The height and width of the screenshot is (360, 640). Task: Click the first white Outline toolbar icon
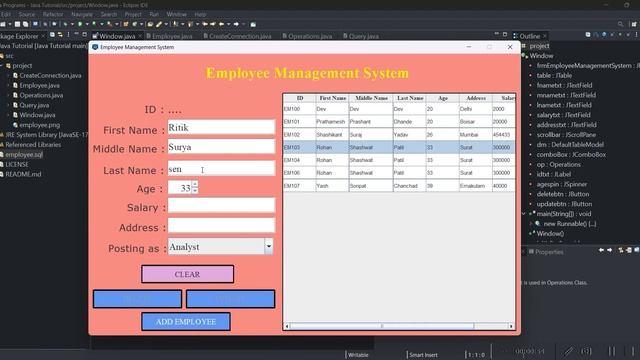(x=588, y=35)
